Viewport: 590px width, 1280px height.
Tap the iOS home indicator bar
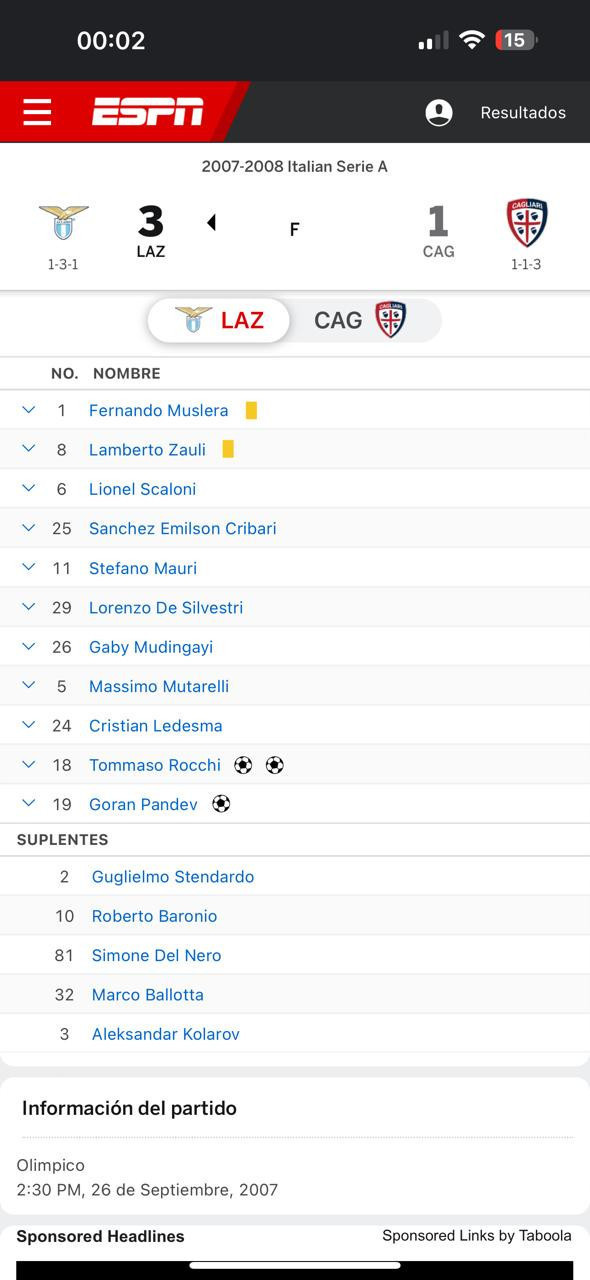295,1266
